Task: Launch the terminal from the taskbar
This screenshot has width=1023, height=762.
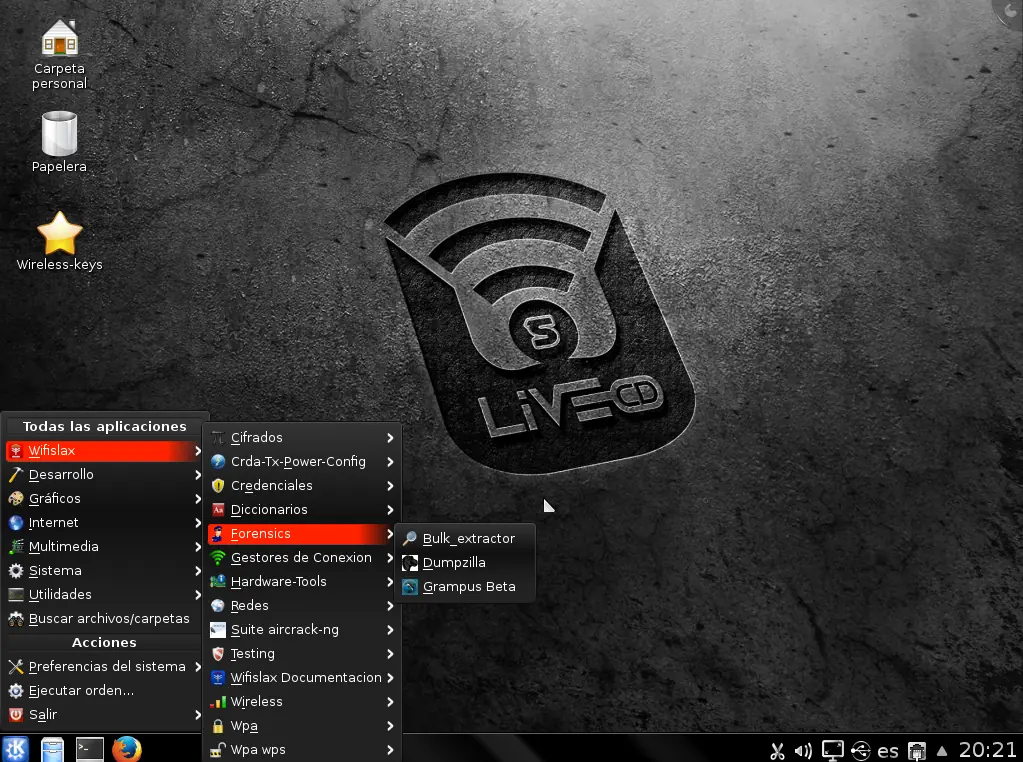Action: pos(89,749)
